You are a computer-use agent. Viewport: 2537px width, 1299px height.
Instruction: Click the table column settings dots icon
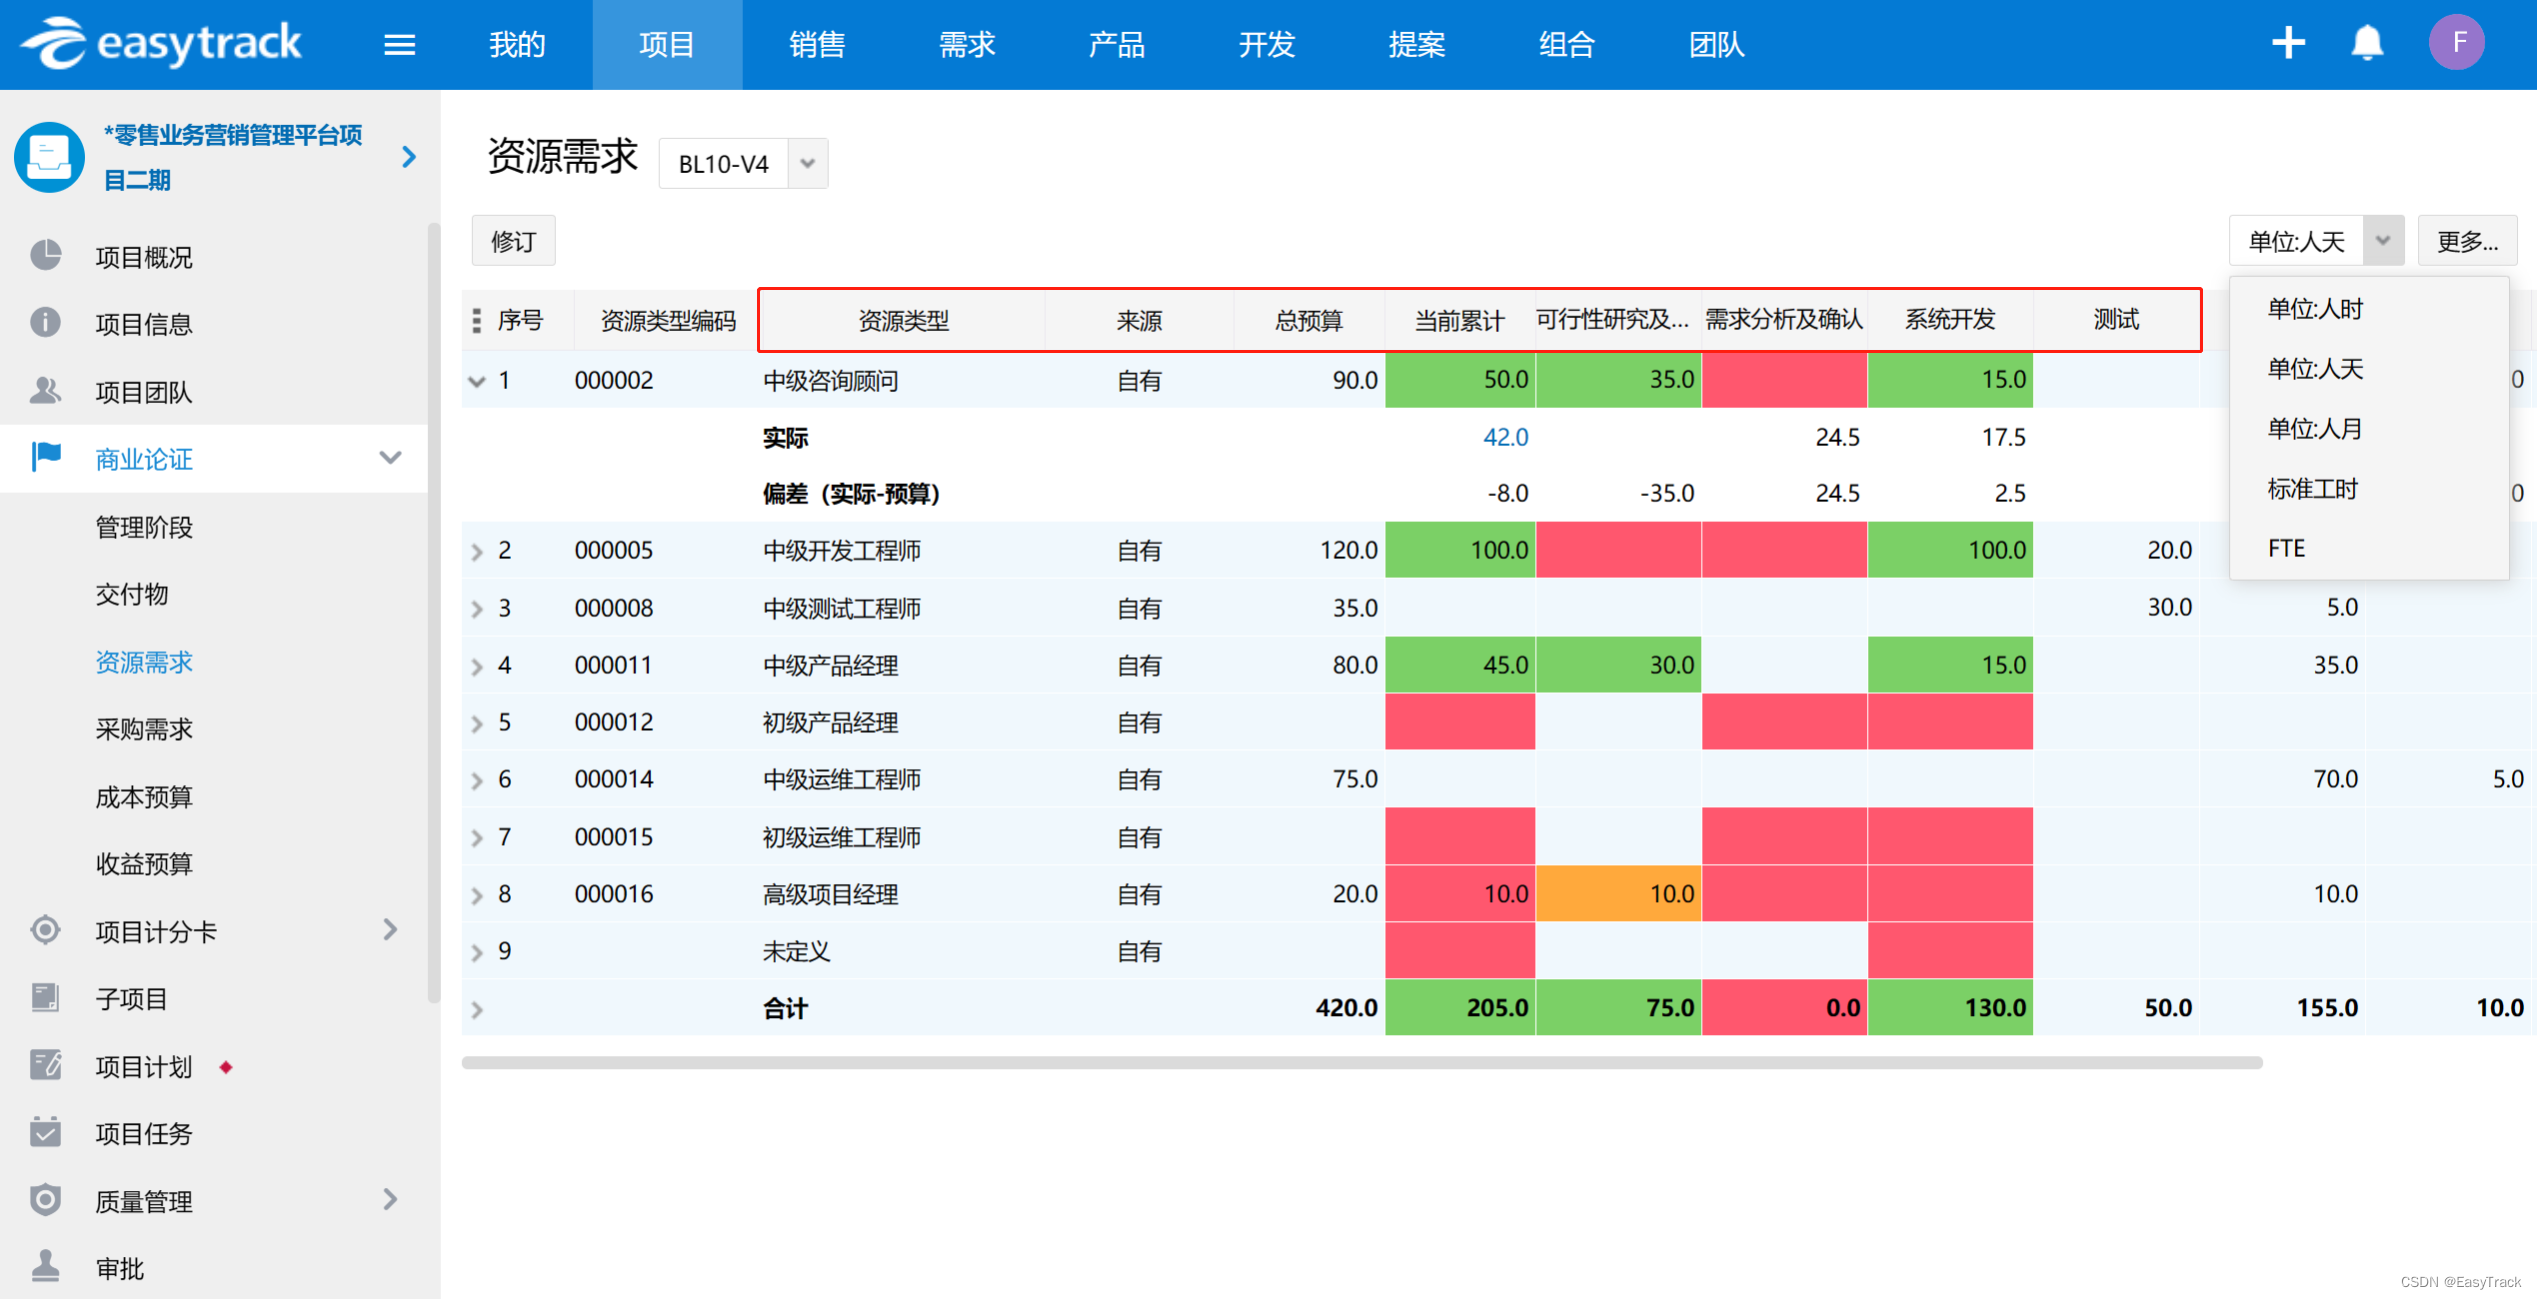coord(477,320)
